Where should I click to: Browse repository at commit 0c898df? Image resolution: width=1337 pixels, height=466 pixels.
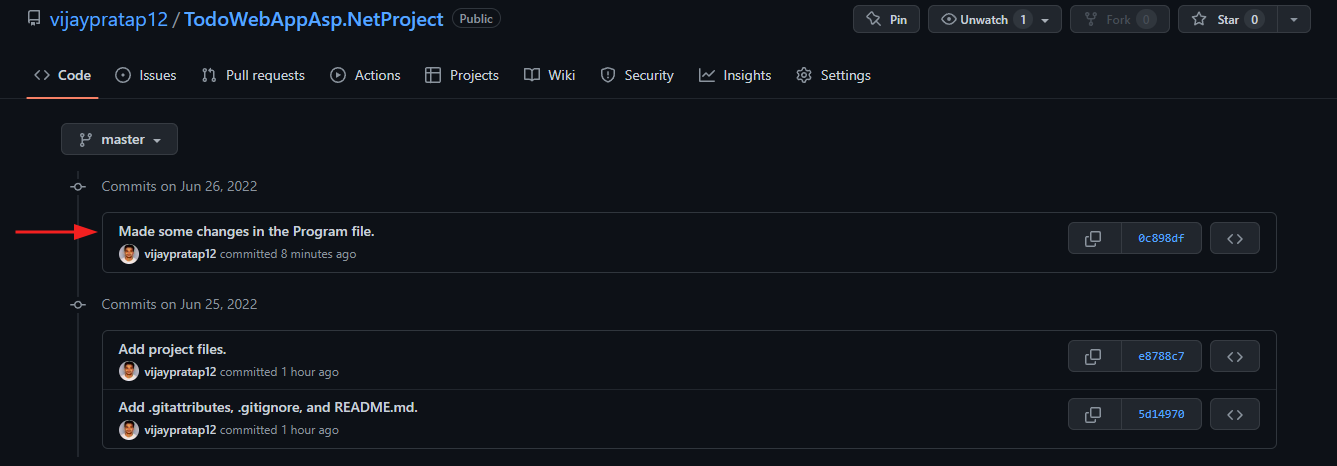point(1235,238)
